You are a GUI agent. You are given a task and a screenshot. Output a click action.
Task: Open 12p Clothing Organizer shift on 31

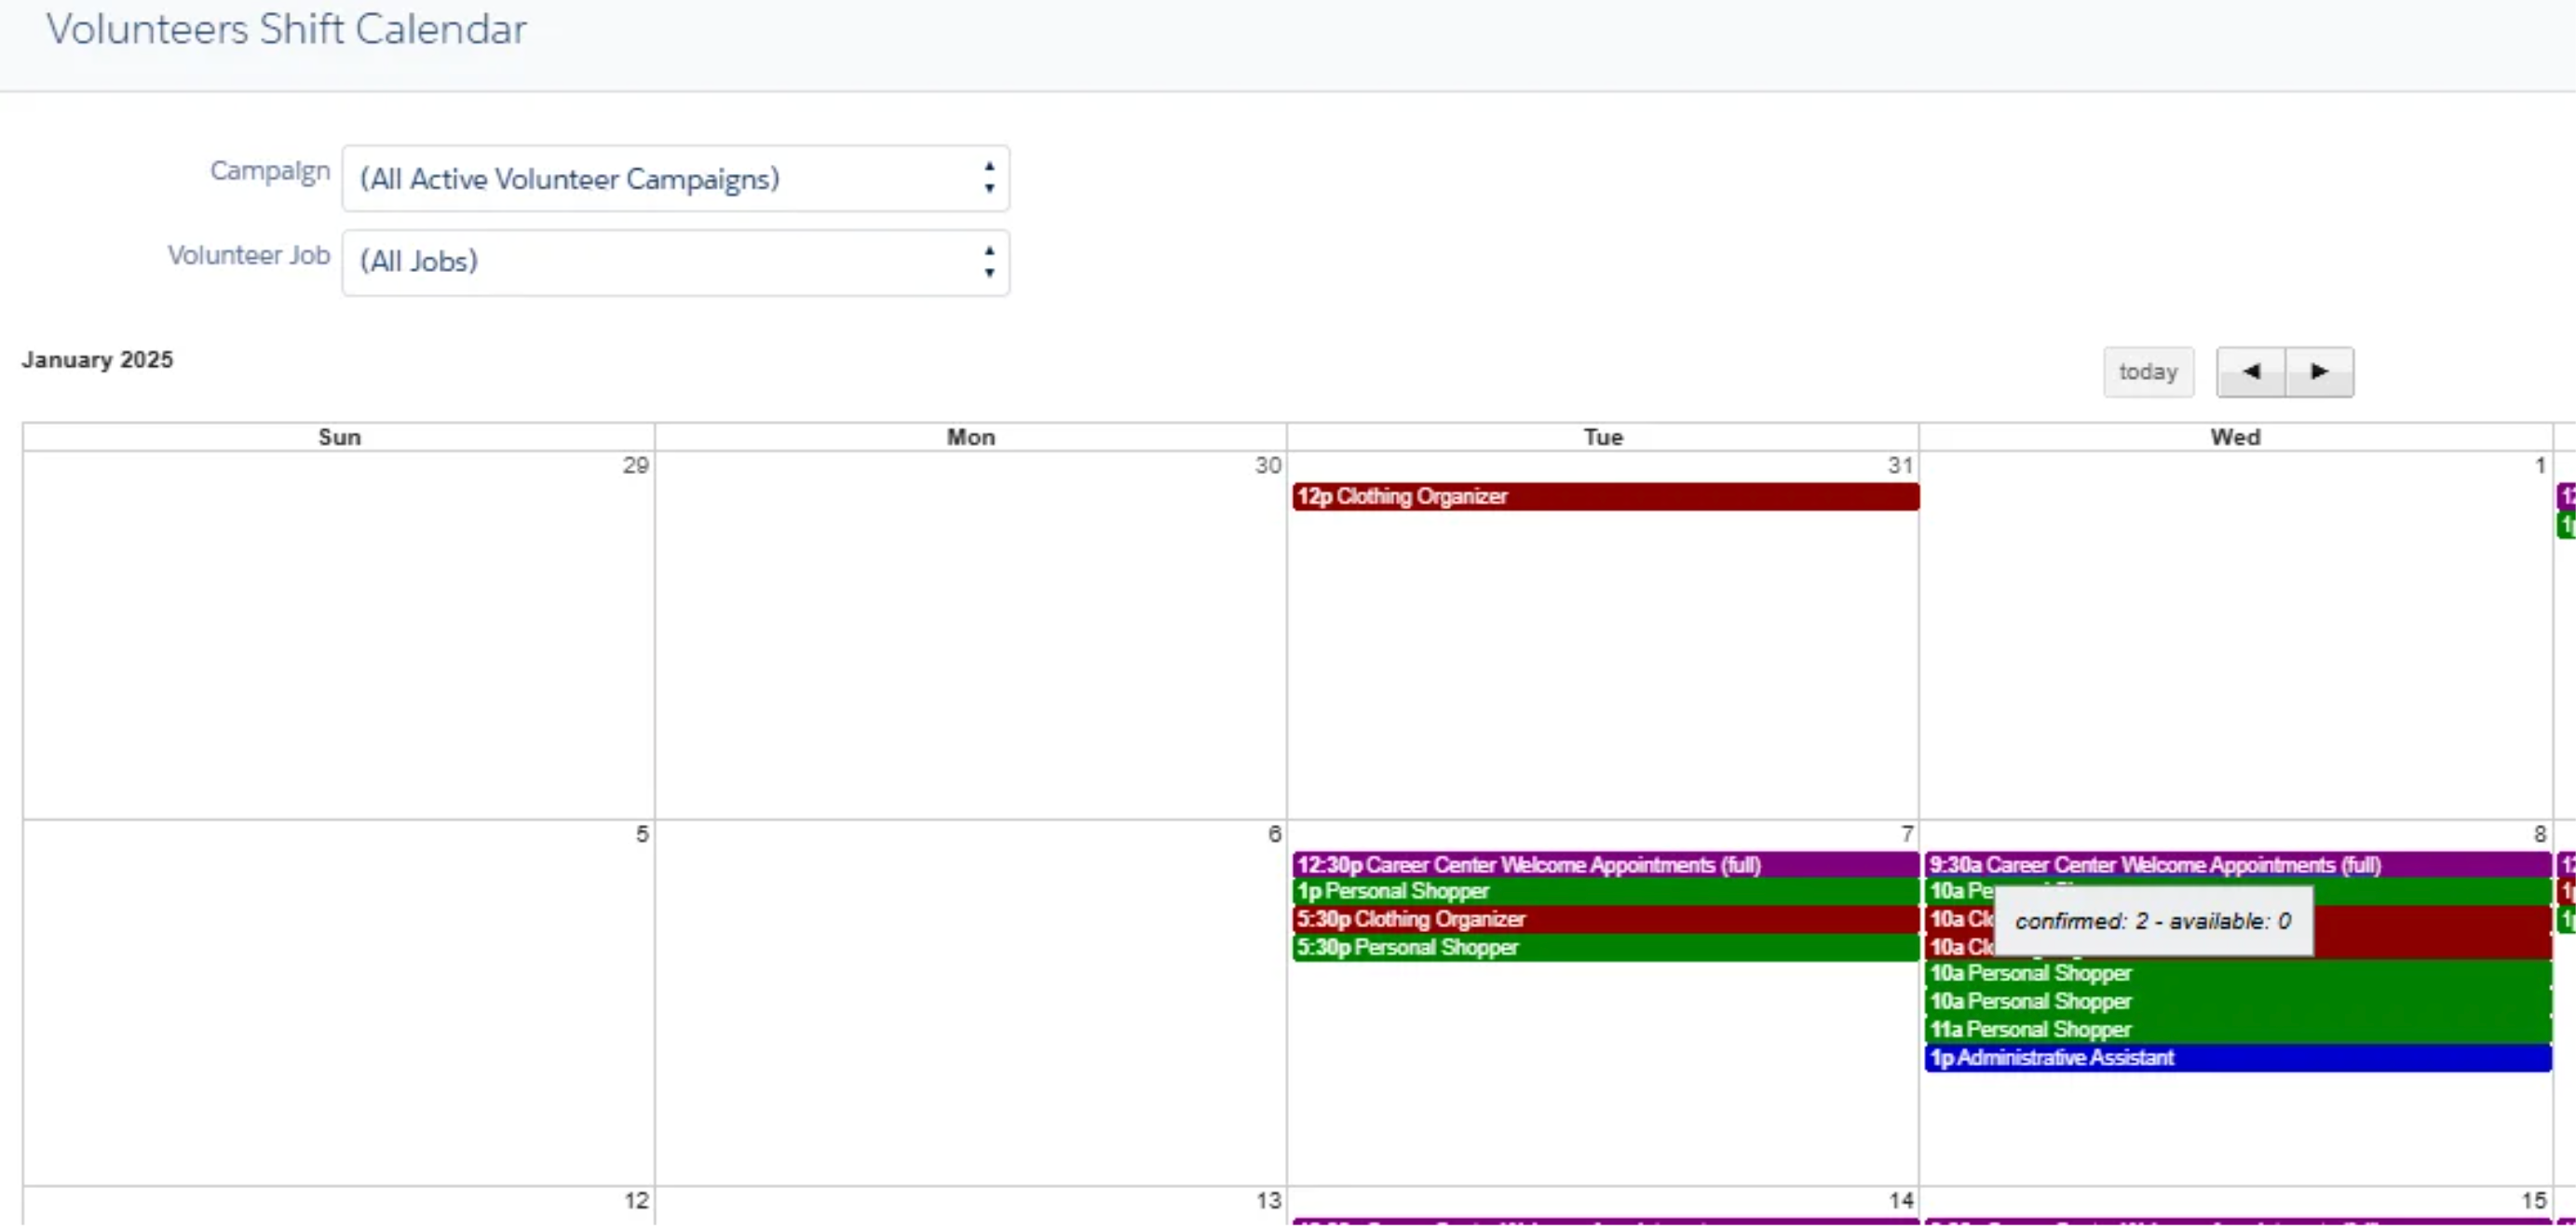pyautogui.click(x=1605, y=497)
